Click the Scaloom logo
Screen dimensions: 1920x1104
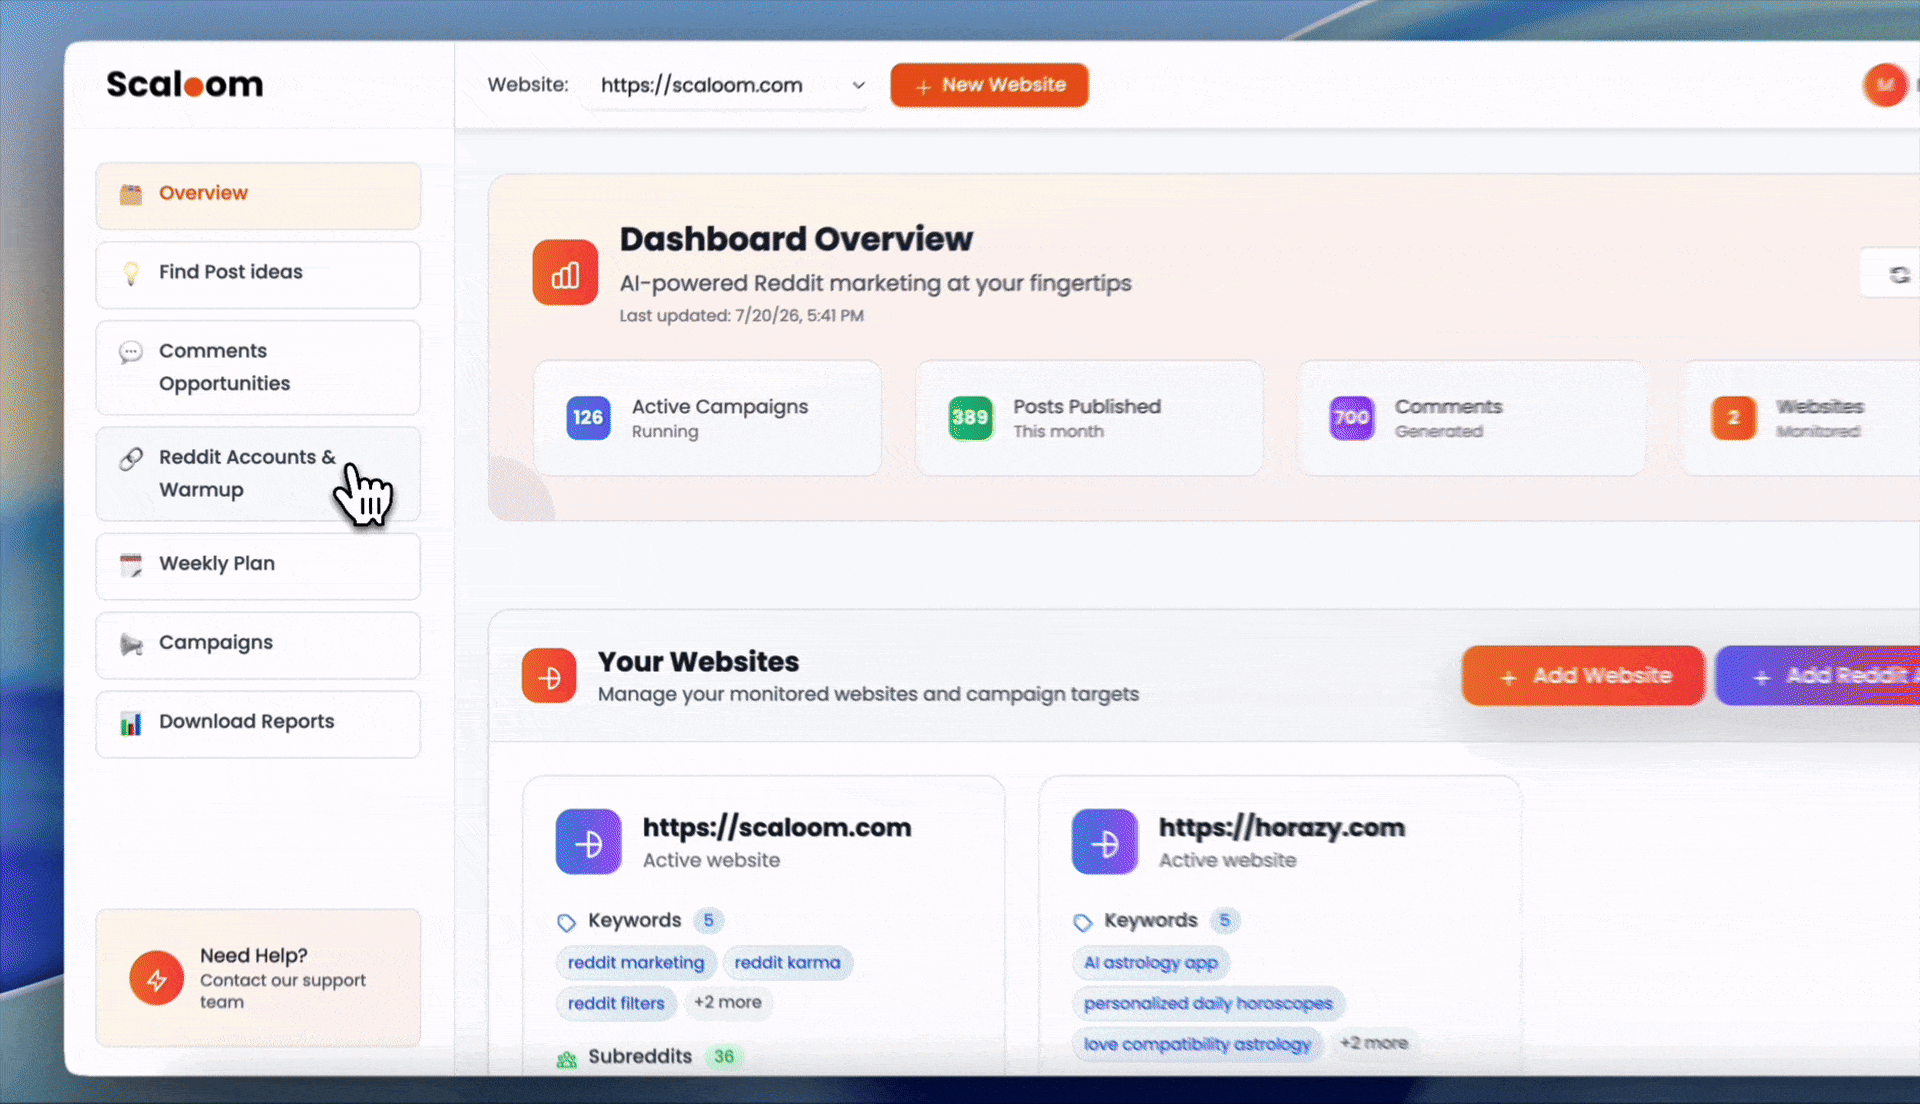[x=185, y=84]
